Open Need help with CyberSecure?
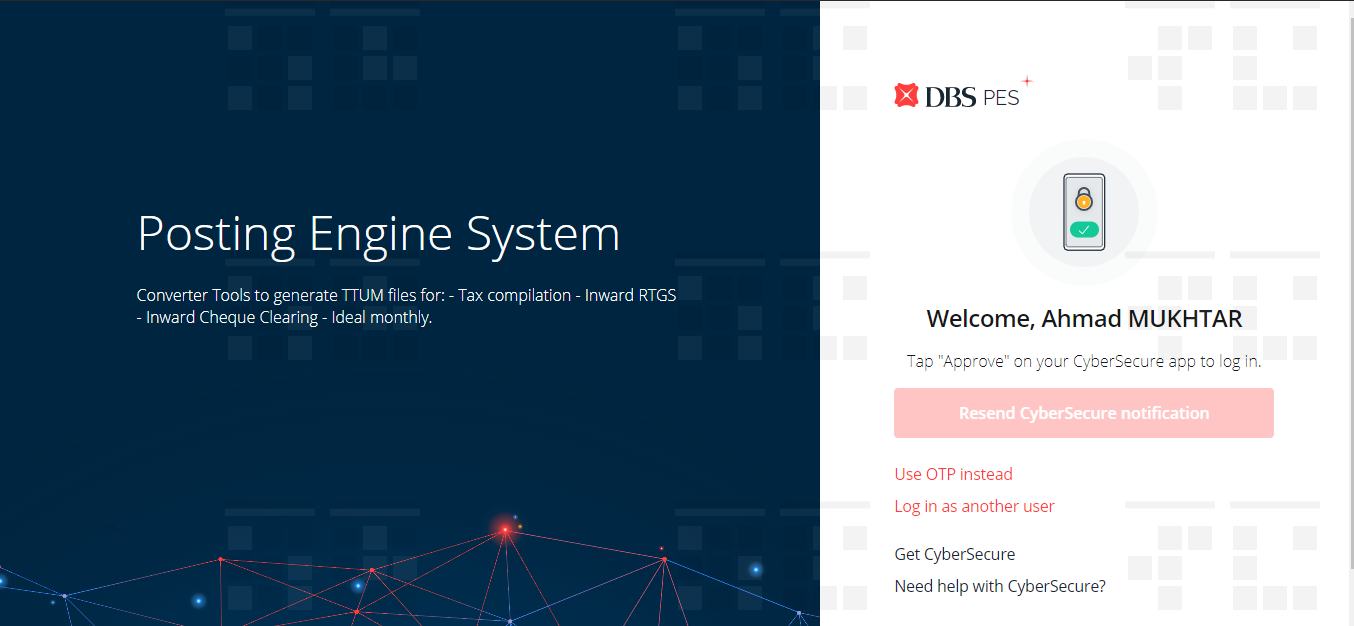This screenshot has height=626, width=1354. [x=1000, y=586]
